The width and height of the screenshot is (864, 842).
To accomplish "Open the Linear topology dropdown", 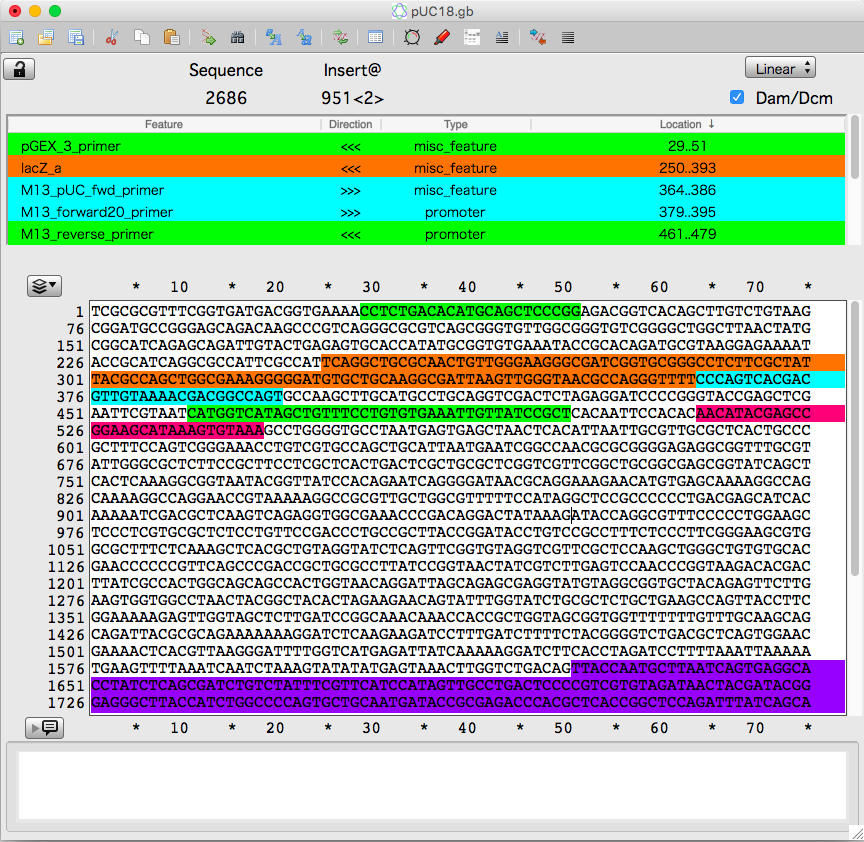I will coord(780,68).
